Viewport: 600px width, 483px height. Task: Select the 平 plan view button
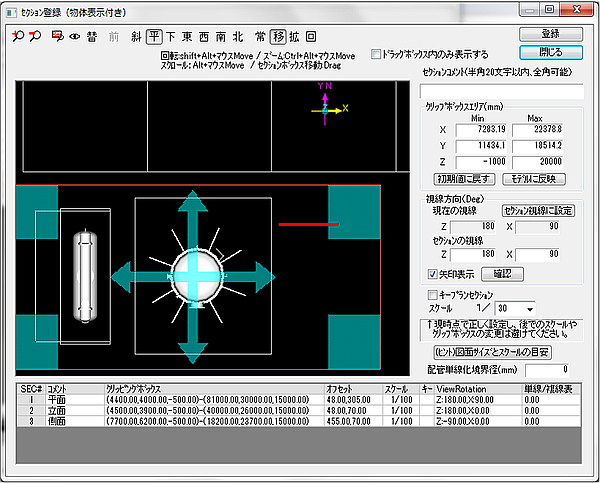click(x=153, y=36)
